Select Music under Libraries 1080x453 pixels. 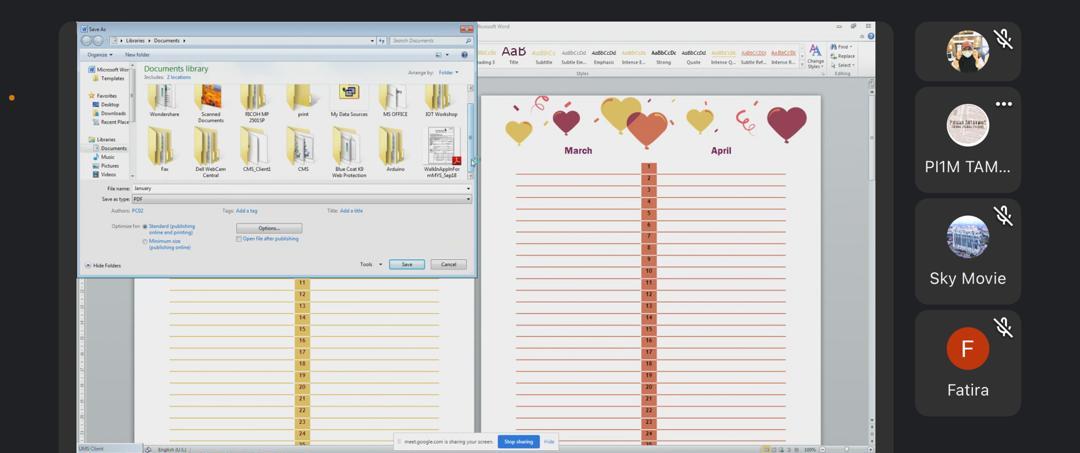click(103, 157)
